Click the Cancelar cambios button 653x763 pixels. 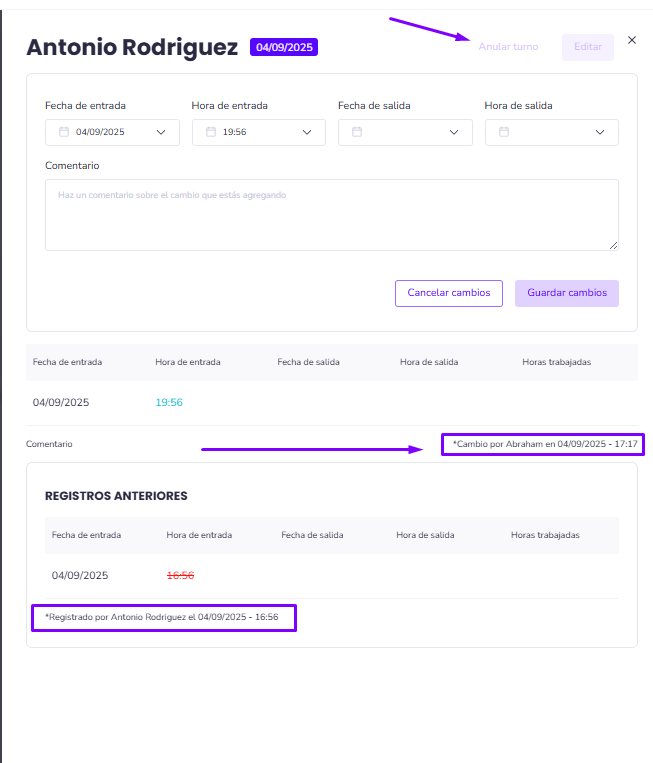(x=449, y=293)
